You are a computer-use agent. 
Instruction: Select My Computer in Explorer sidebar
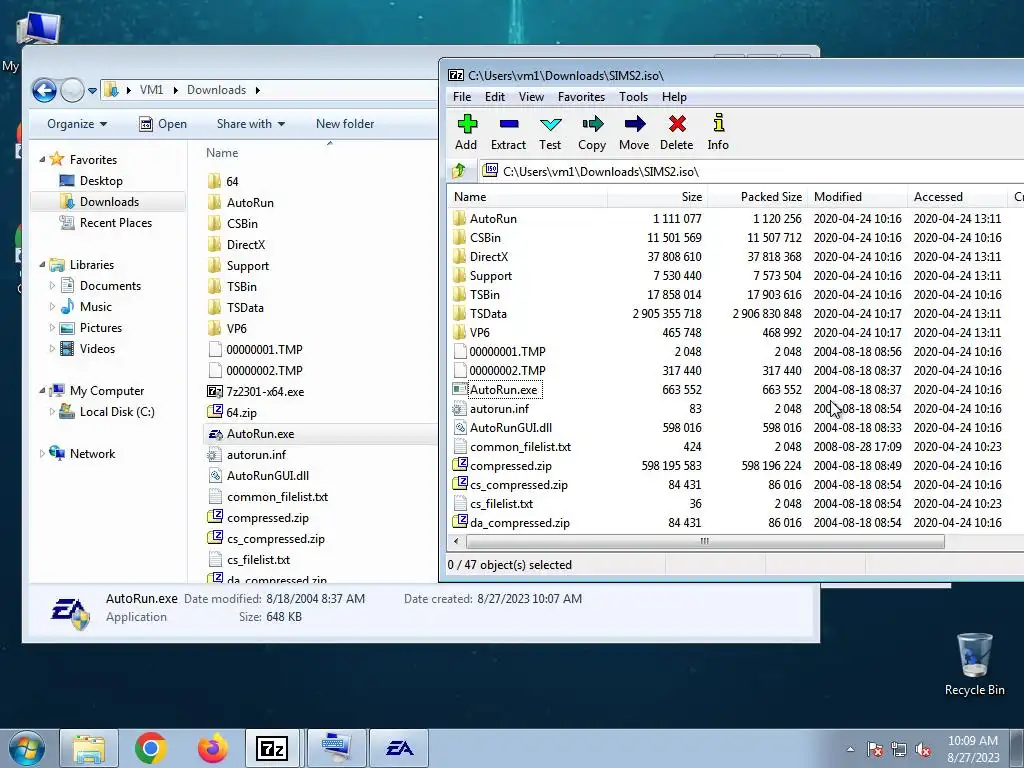tap(106, 391)
